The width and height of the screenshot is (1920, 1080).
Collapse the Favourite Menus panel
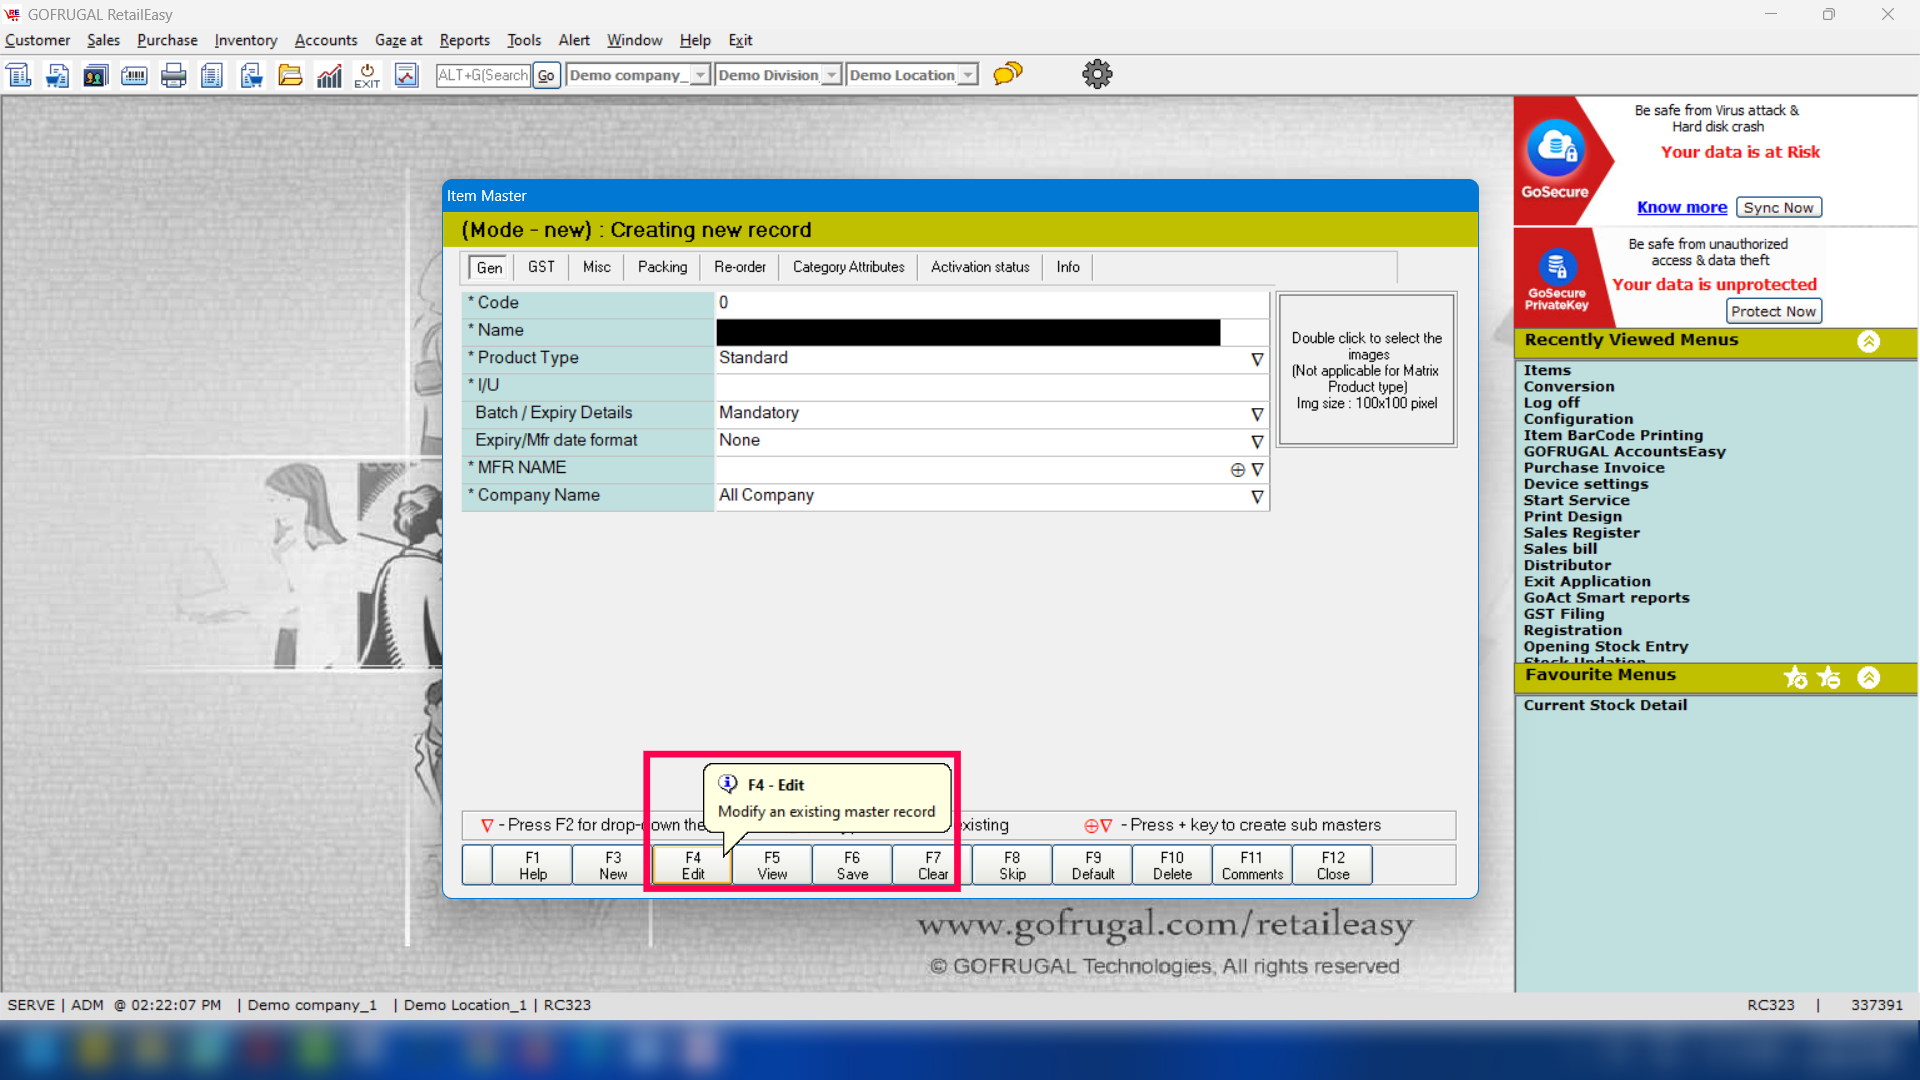(1868, 678)
